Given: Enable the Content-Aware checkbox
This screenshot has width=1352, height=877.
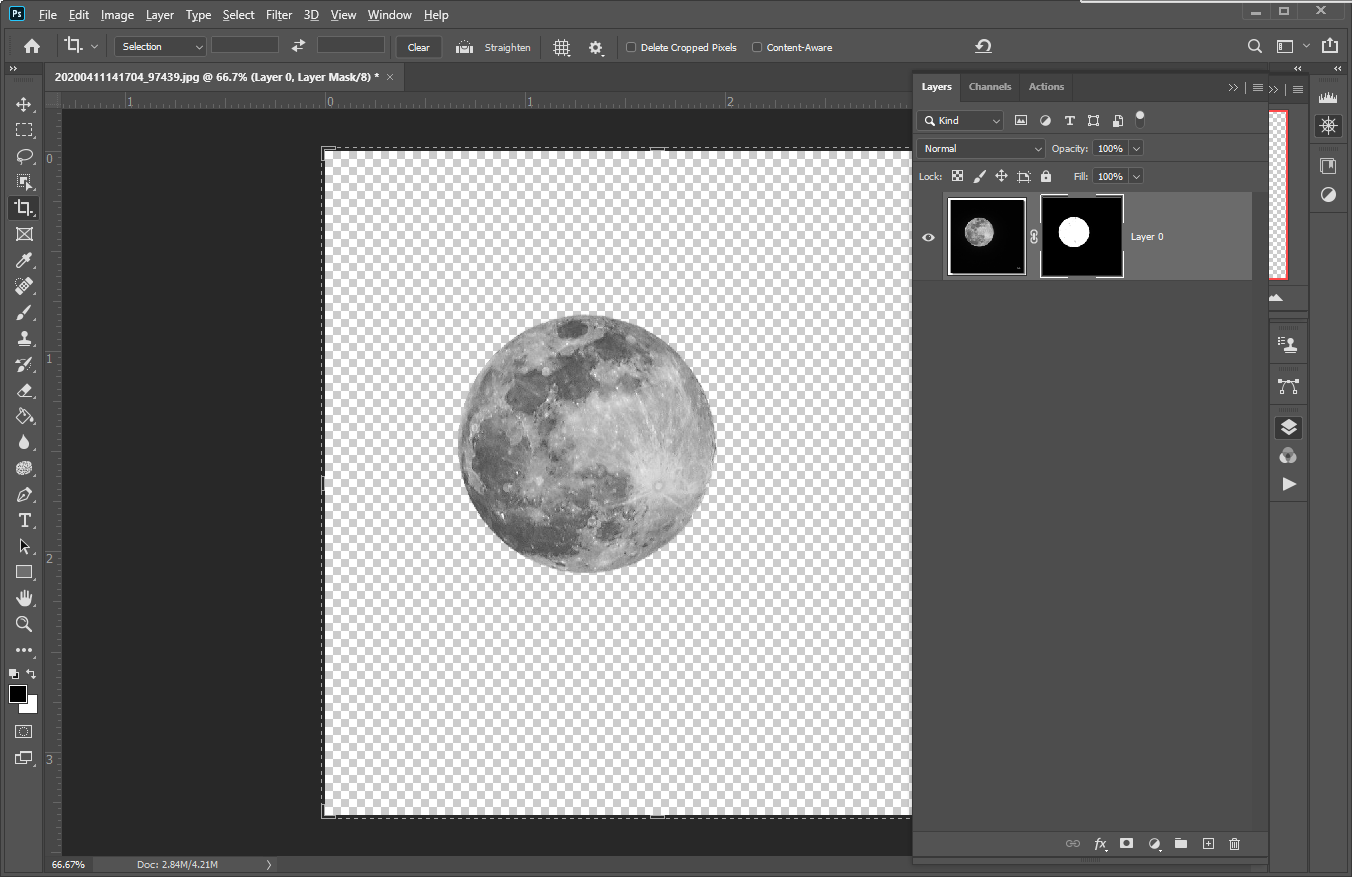Looking at the screenshot, I should click(757, 47).
